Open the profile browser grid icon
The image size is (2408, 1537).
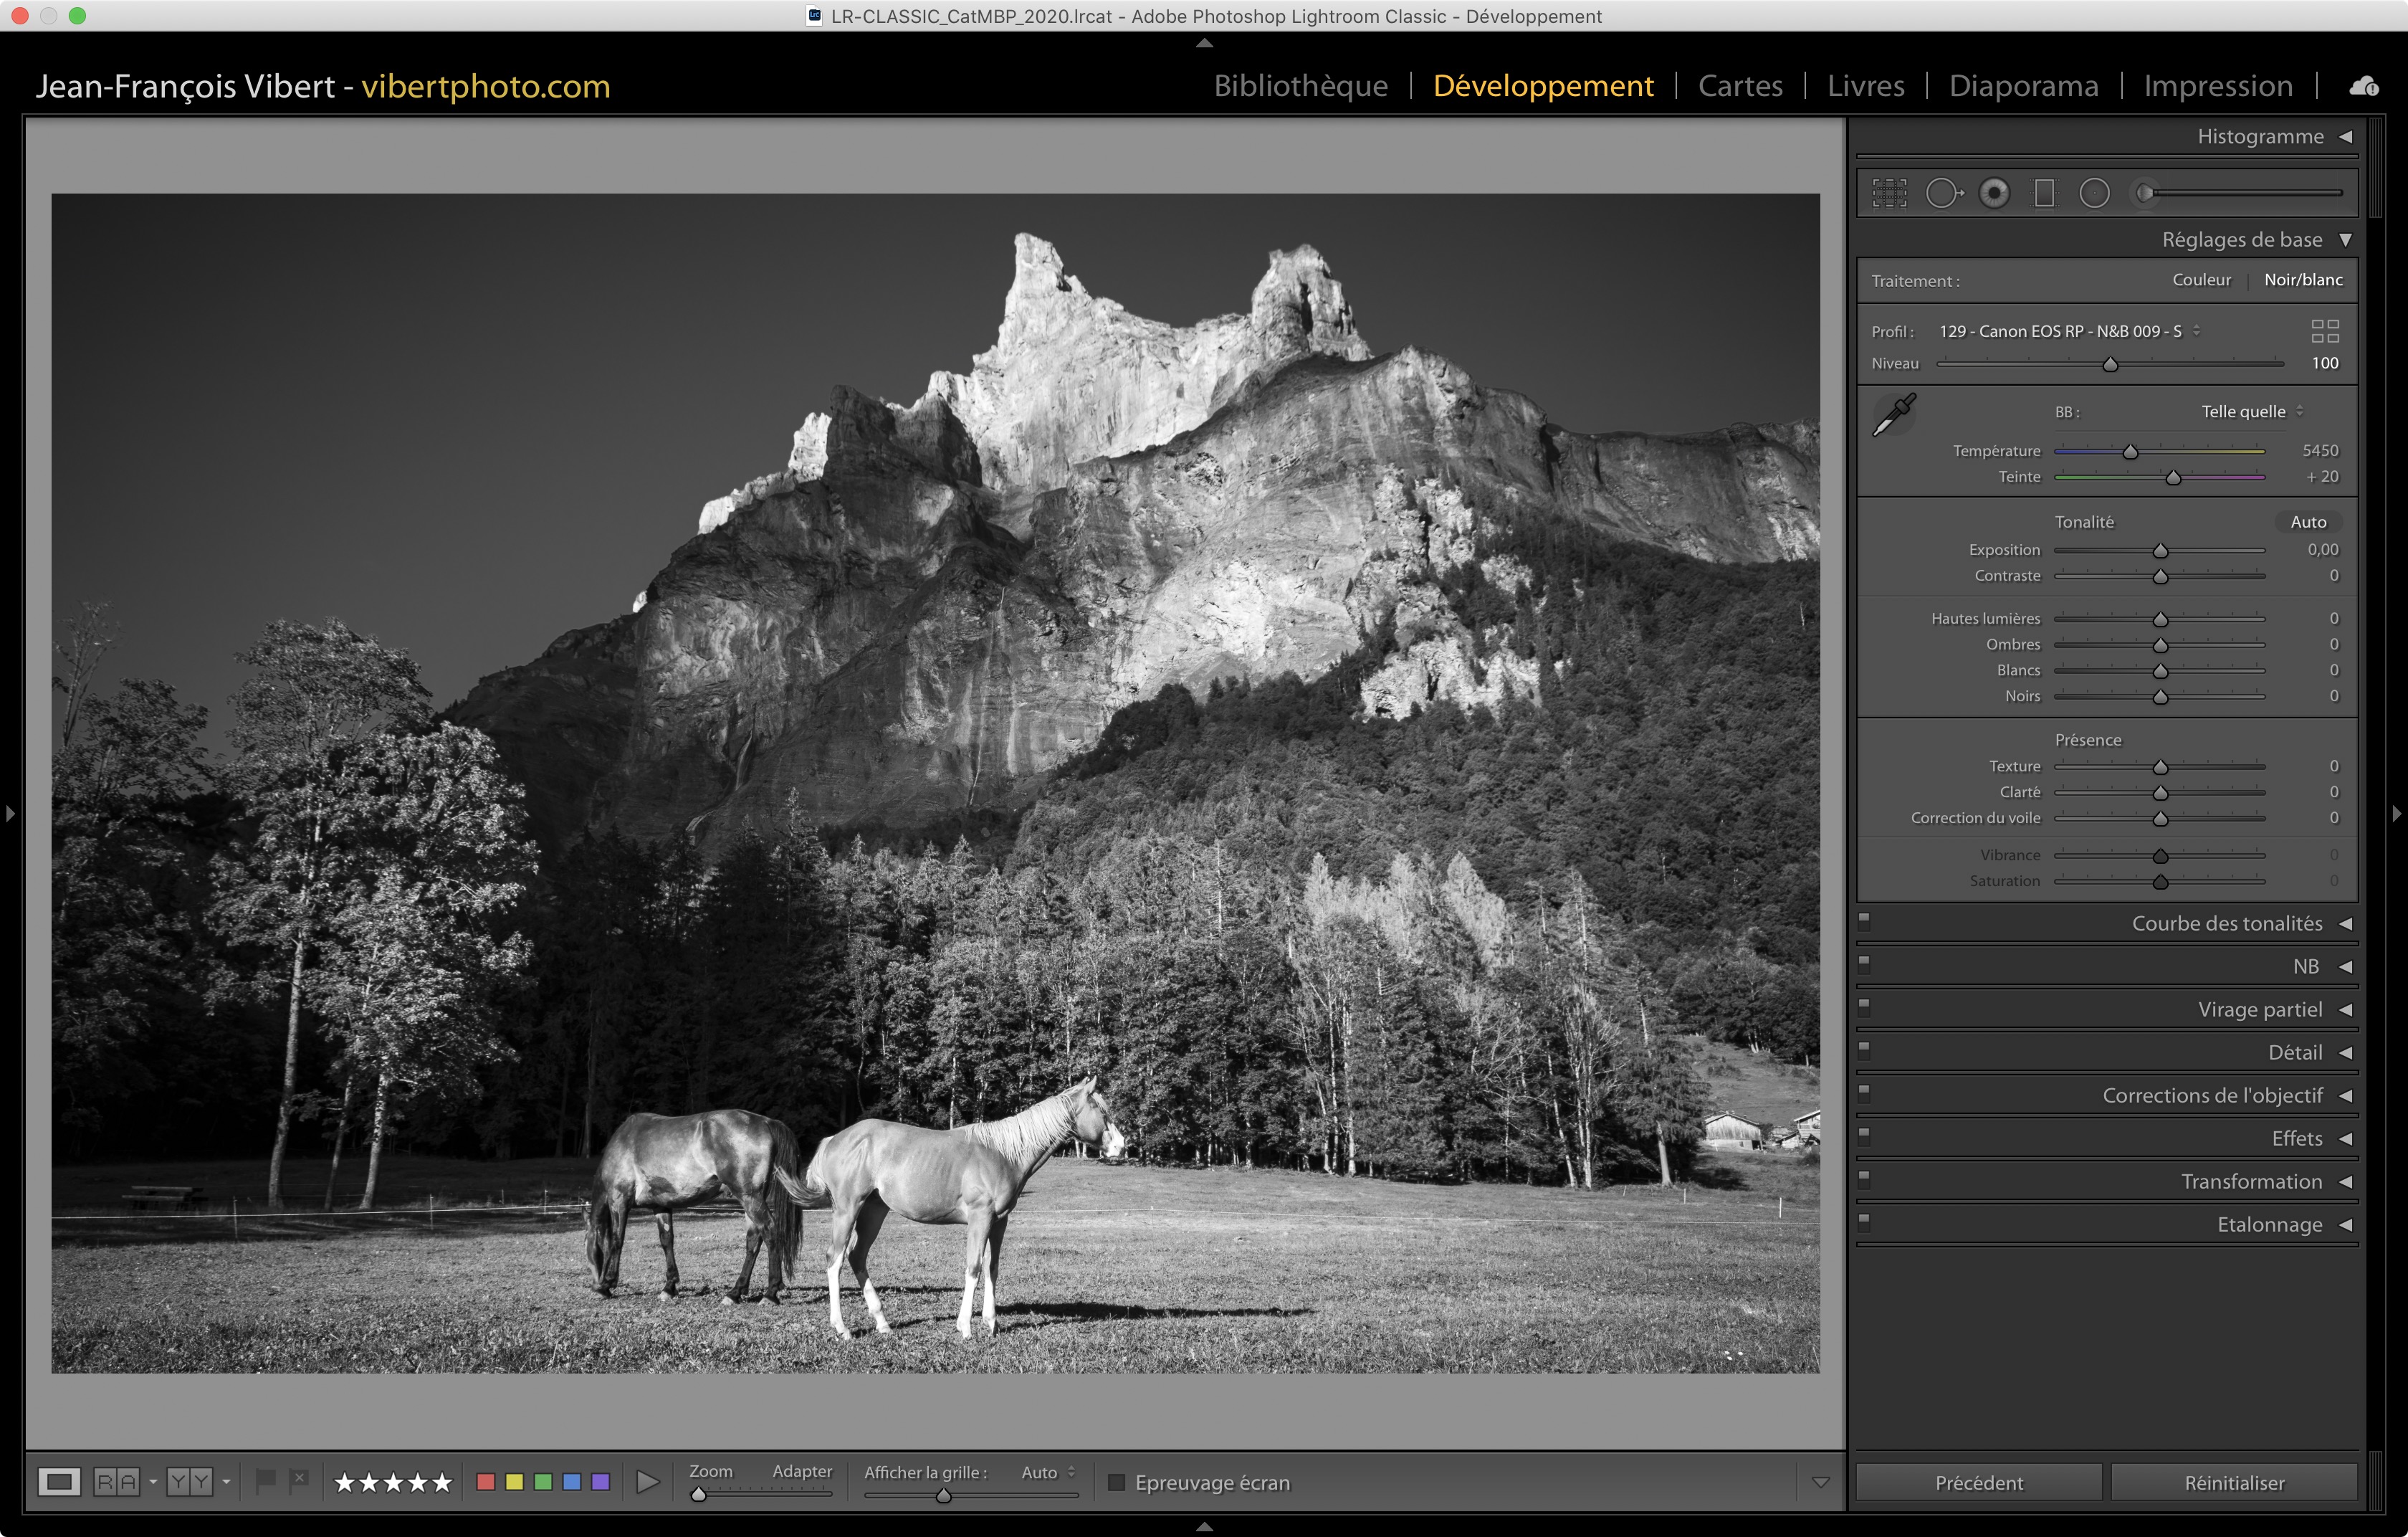pyautogui.click(x=2325, y=331)
